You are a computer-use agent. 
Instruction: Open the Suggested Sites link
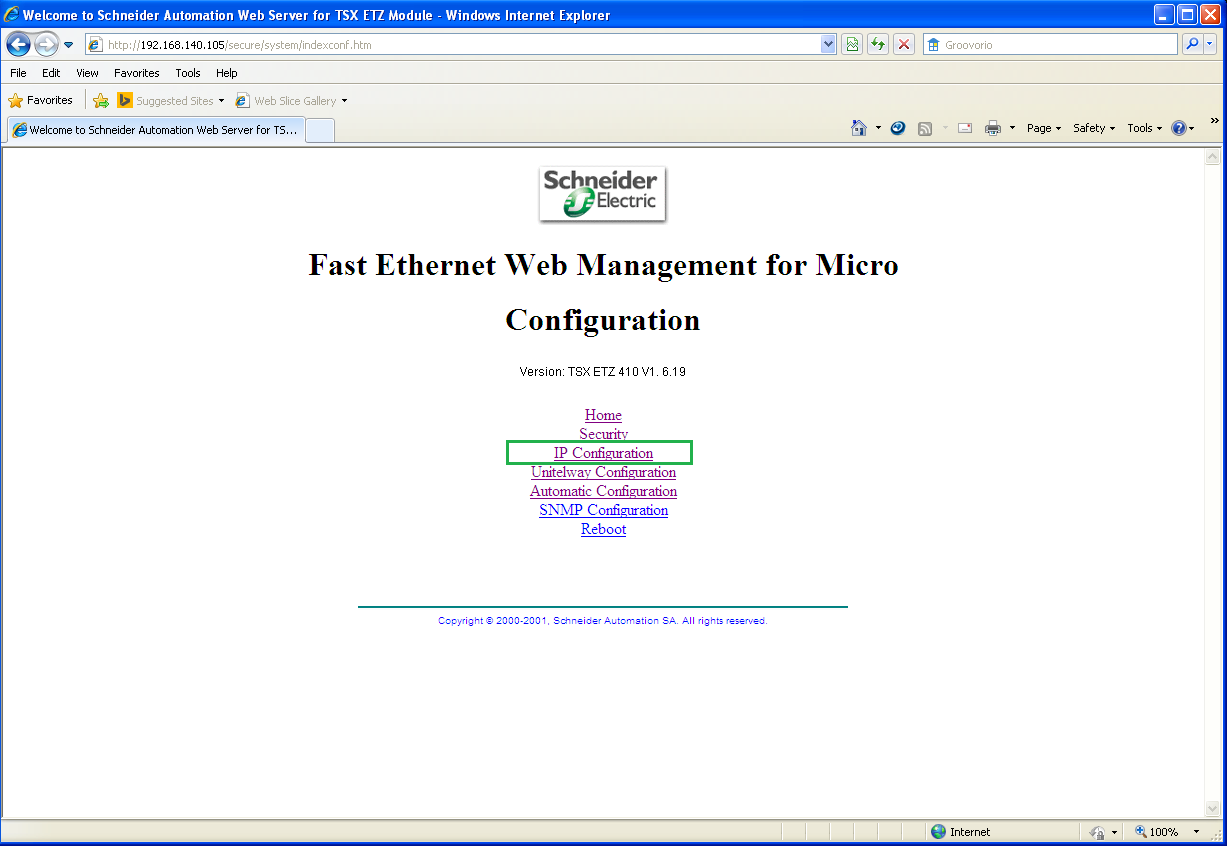click(x=171, y=100)
